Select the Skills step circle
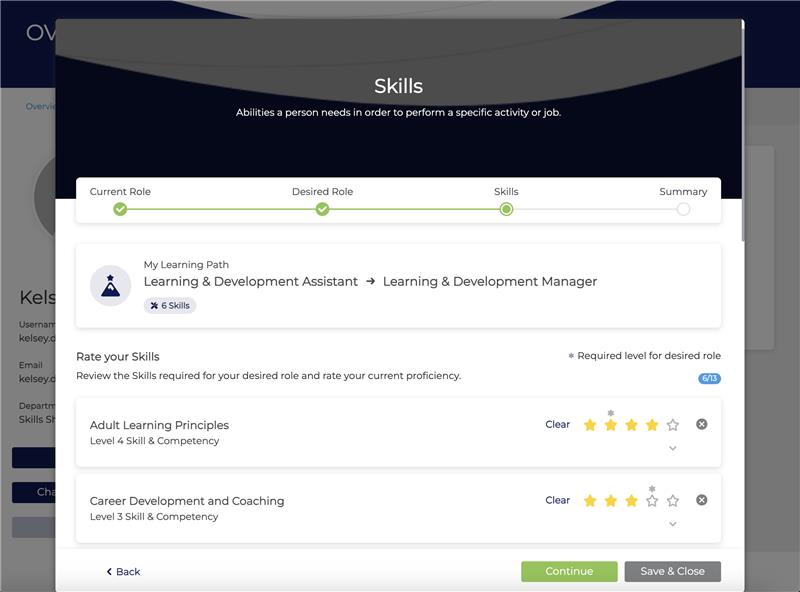 (x=506, y=209)
